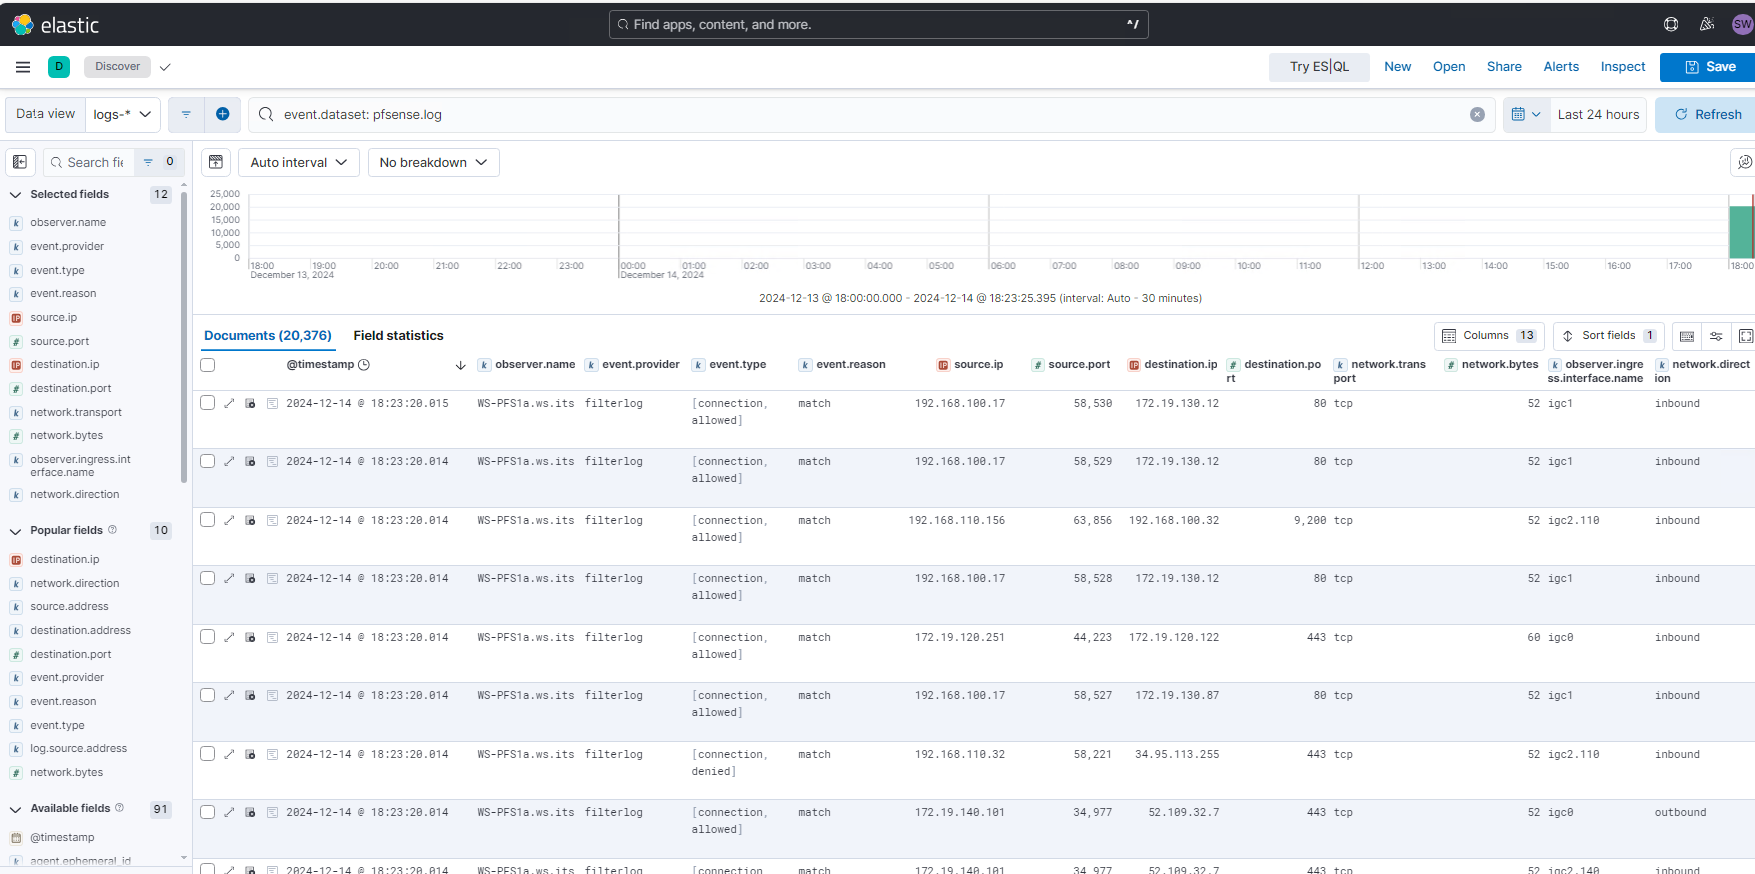Screen dimensions: 1755x874
Task: Click the log.source.address popular field
Action: coord(78,749)
